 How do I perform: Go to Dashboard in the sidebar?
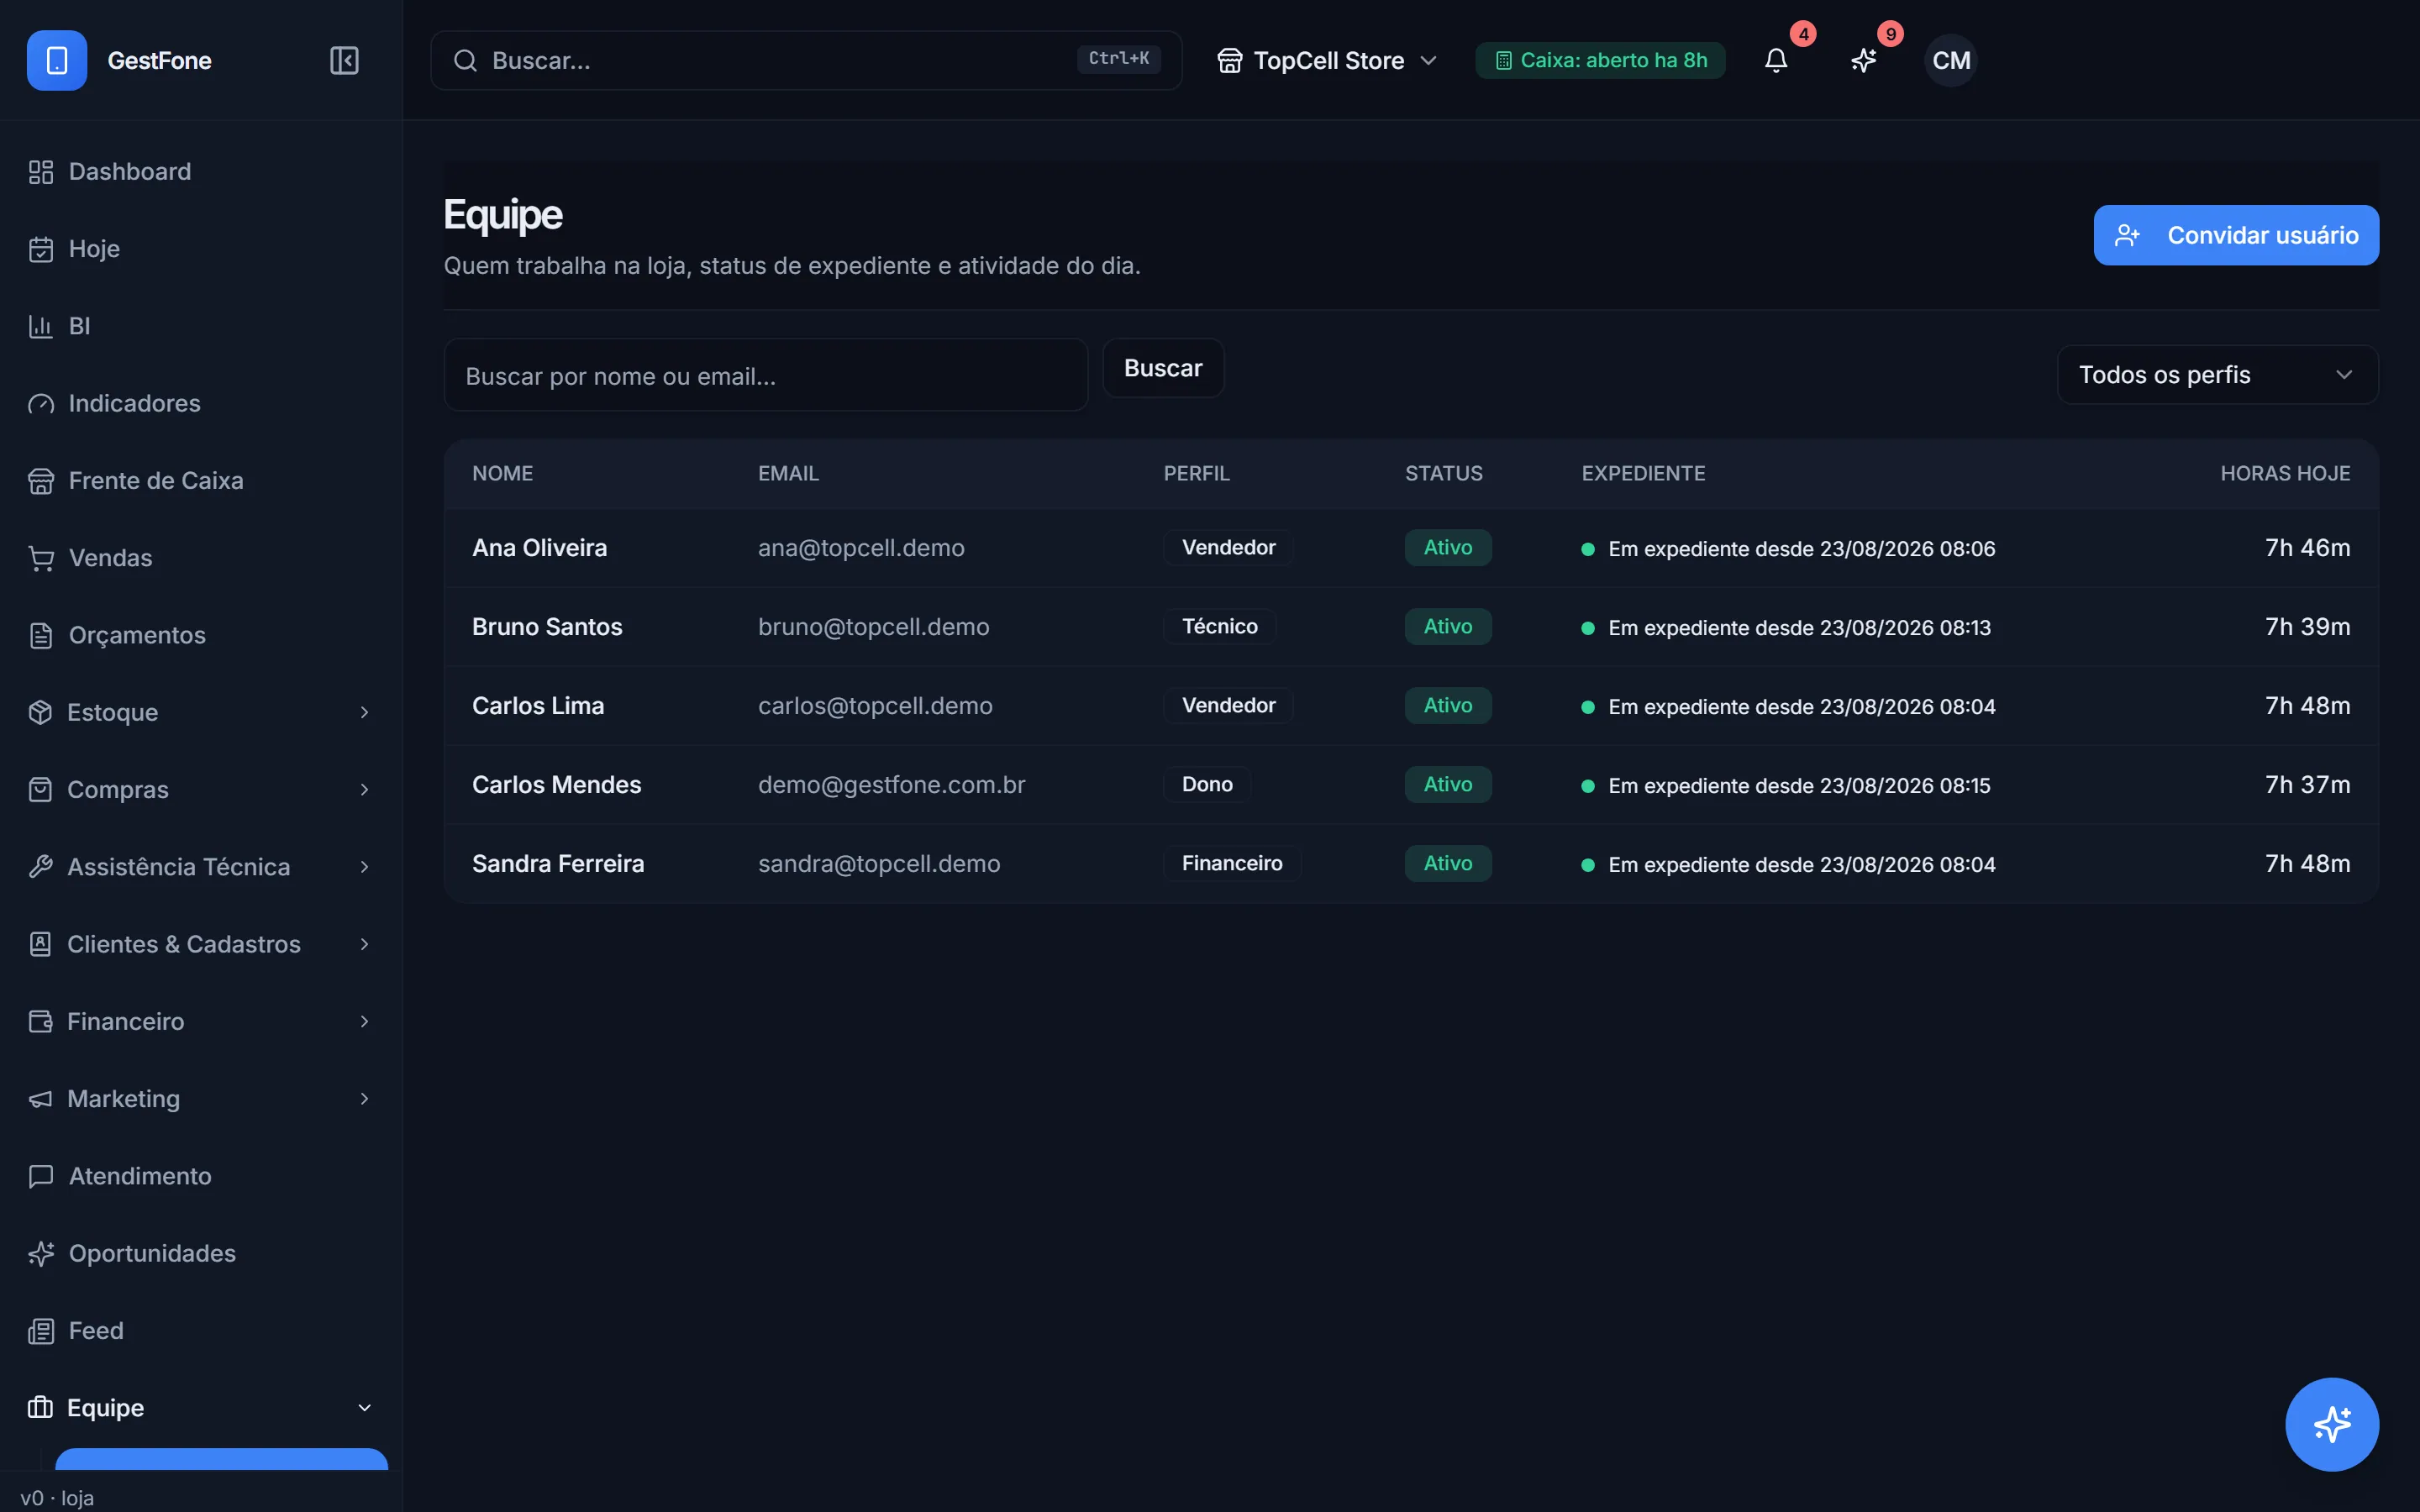200,172
